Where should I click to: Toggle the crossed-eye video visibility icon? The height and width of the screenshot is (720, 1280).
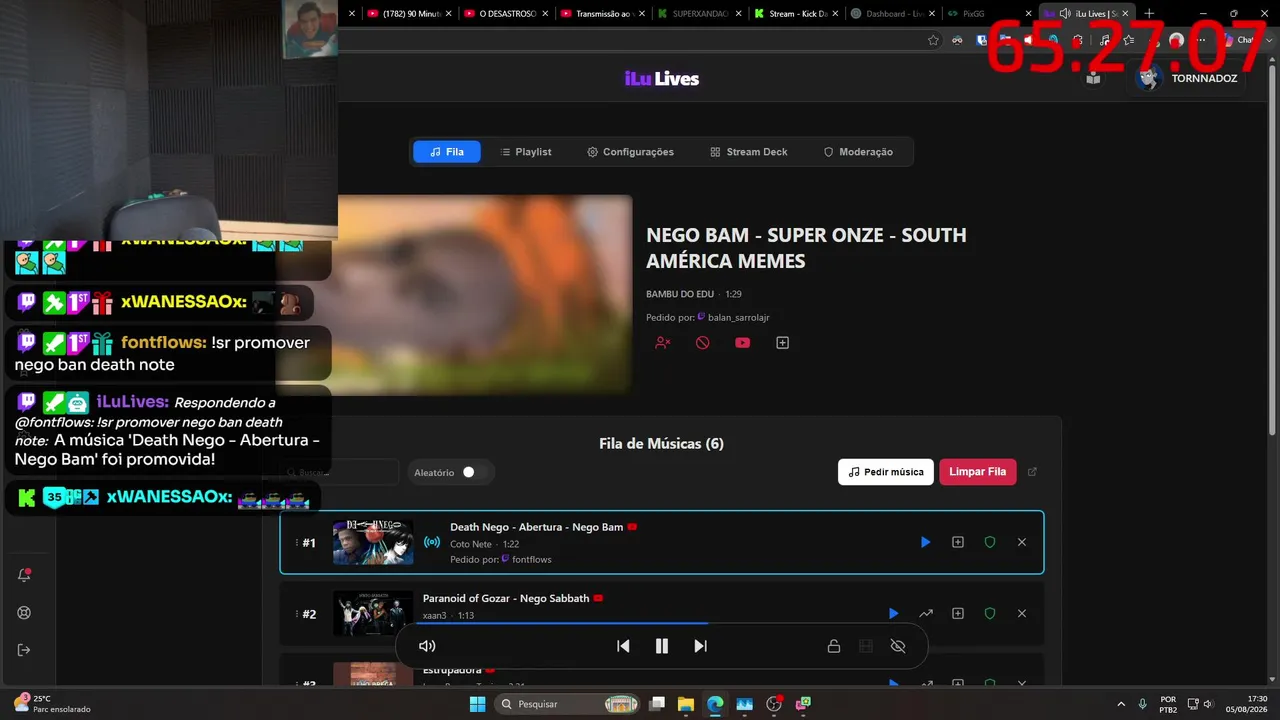pos(898,646)
